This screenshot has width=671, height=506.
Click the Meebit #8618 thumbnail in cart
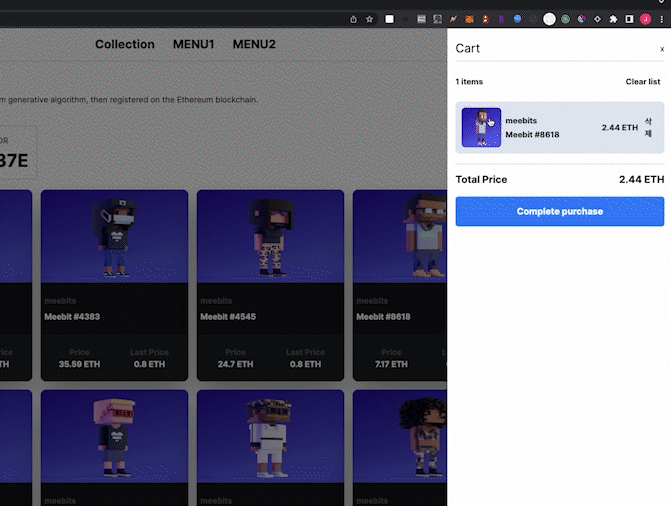click(481, 128)
